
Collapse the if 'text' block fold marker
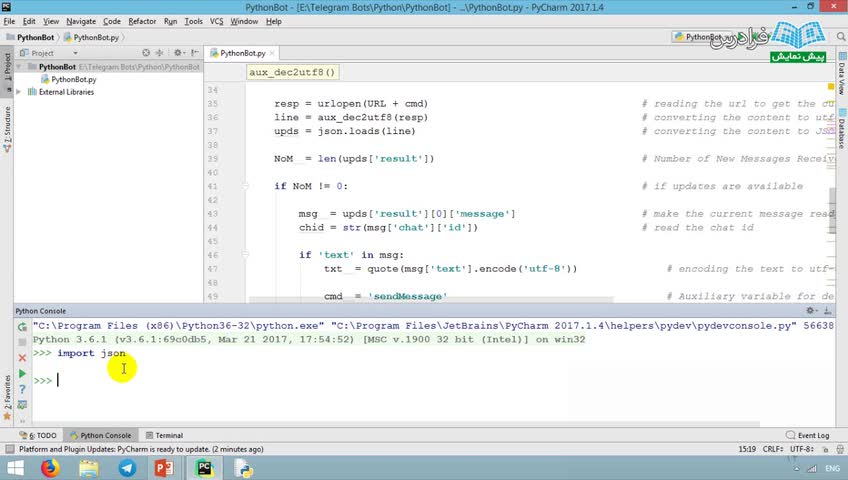(x=246, y=255)
